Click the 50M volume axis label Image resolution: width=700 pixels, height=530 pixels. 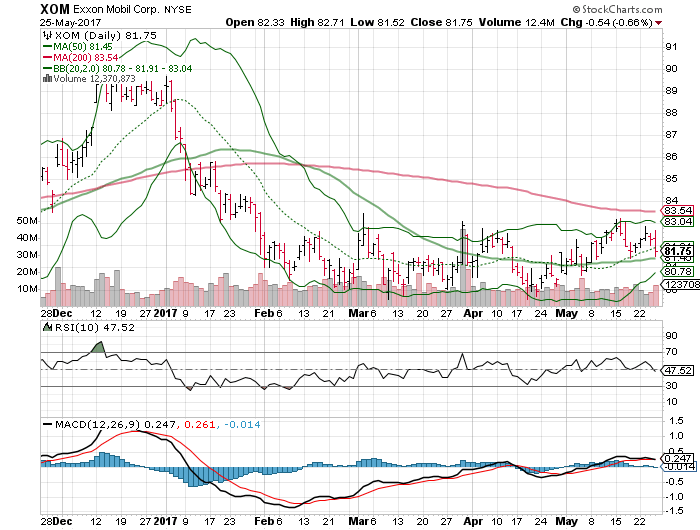27,221
